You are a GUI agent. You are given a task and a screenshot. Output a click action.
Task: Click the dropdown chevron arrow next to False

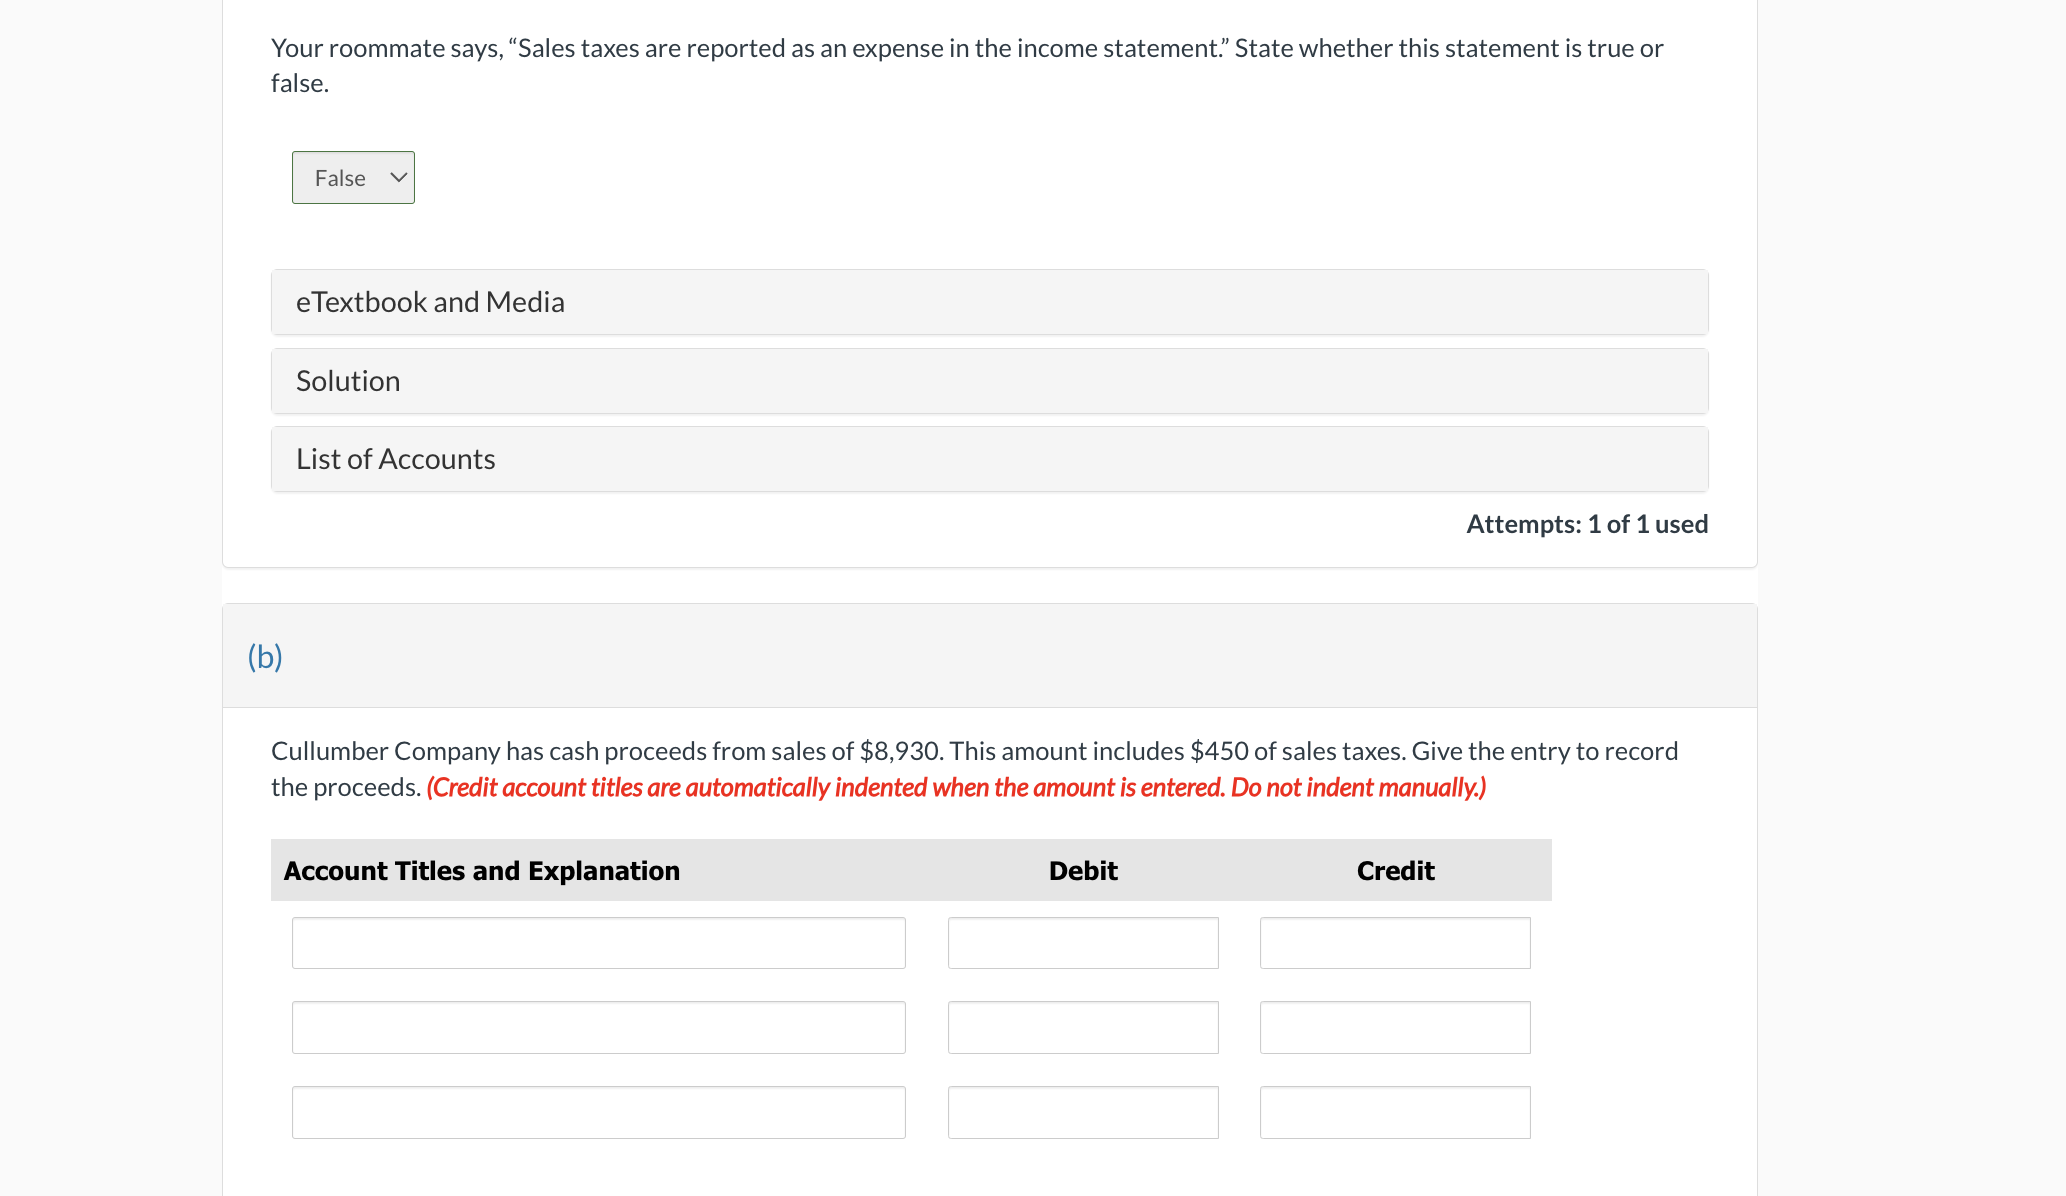[398, 178]
